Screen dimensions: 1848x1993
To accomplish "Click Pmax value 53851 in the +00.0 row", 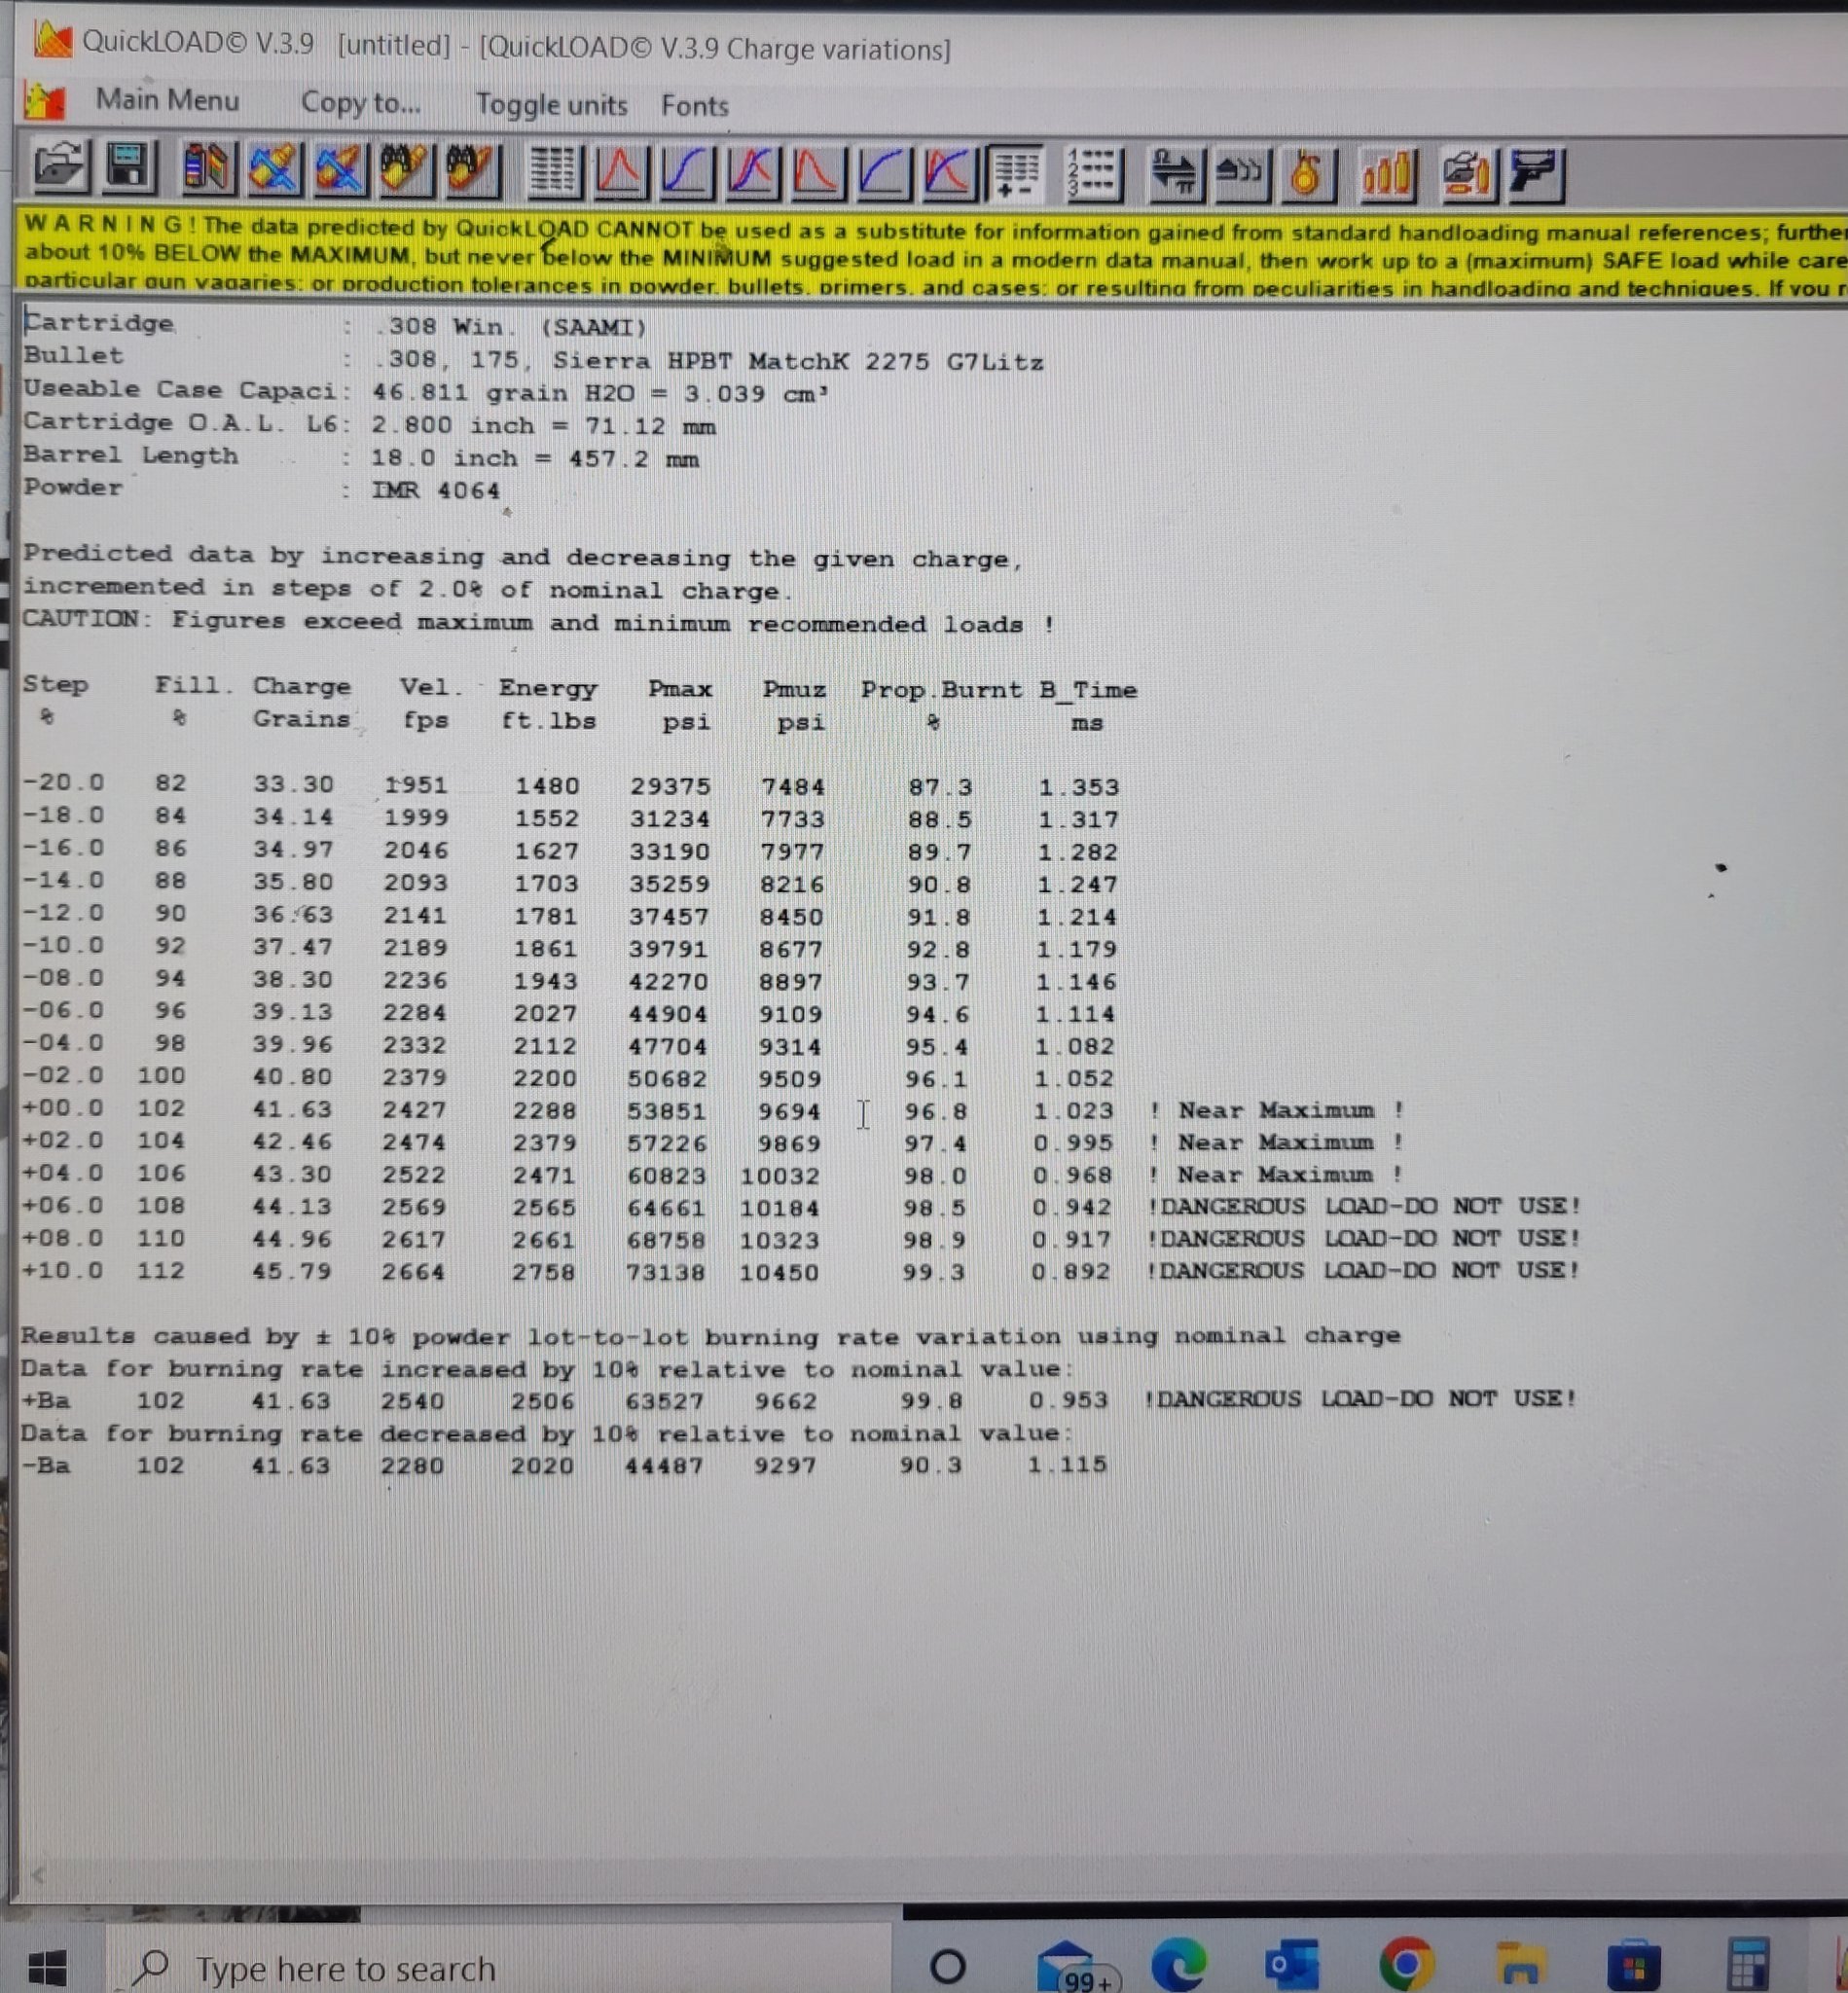I will pyautogui.click(x=667, y=1111).
